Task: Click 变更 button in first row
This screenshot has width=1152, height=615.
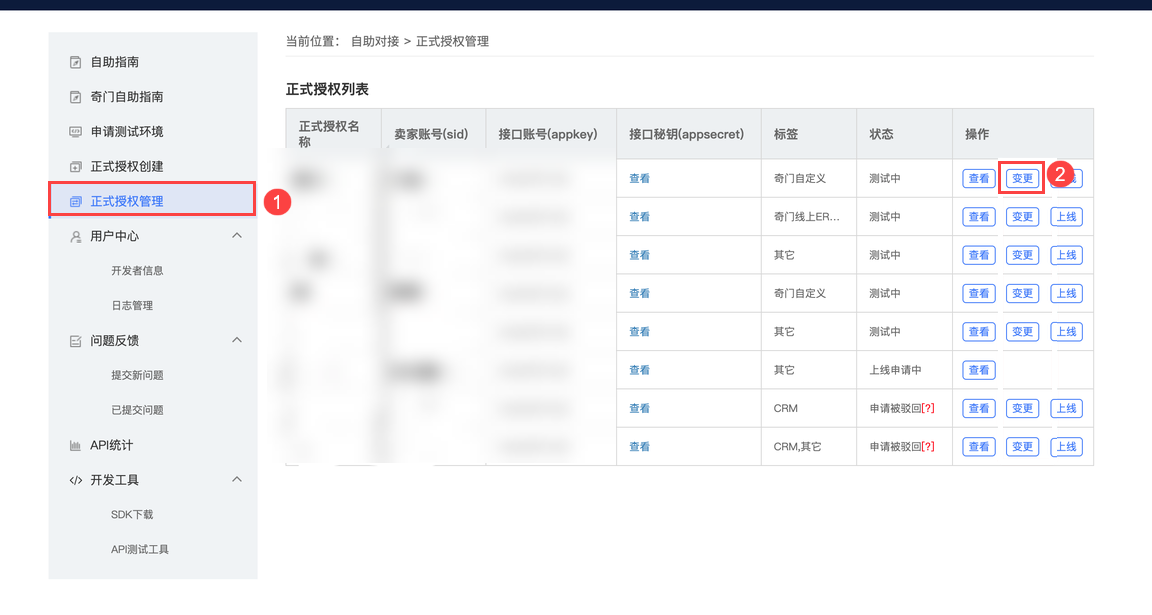Action: pyautogui.click(x=1022, y=179)
